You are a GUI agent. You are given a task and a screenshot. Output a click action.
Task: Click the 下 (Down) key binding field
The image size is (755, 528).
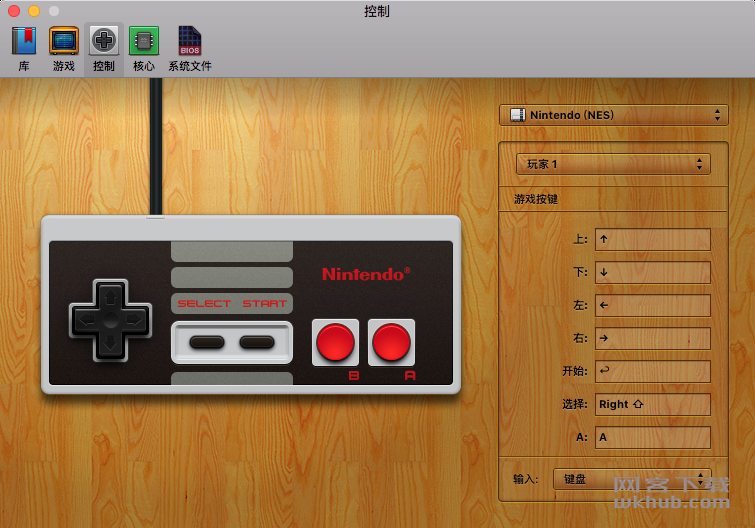click(652, 272)
